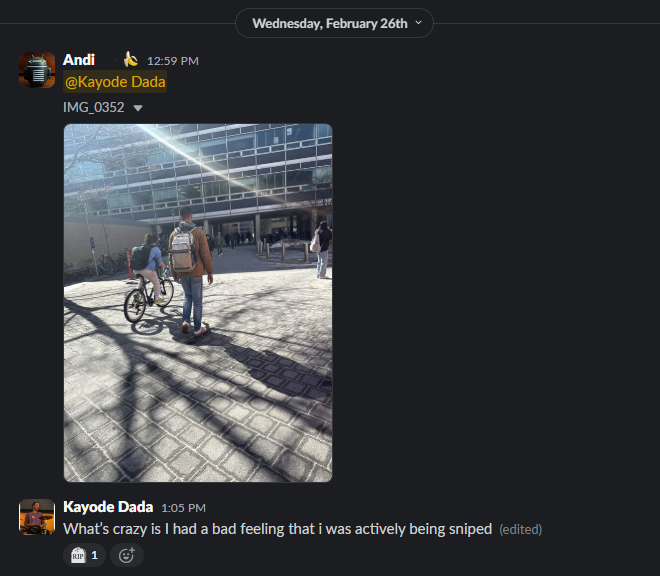Image resolution: width=660 pixels, height=576 pixels.
Task: Click the chevron in the date divider
Action: pyautogui.click(x=418, y=23)
